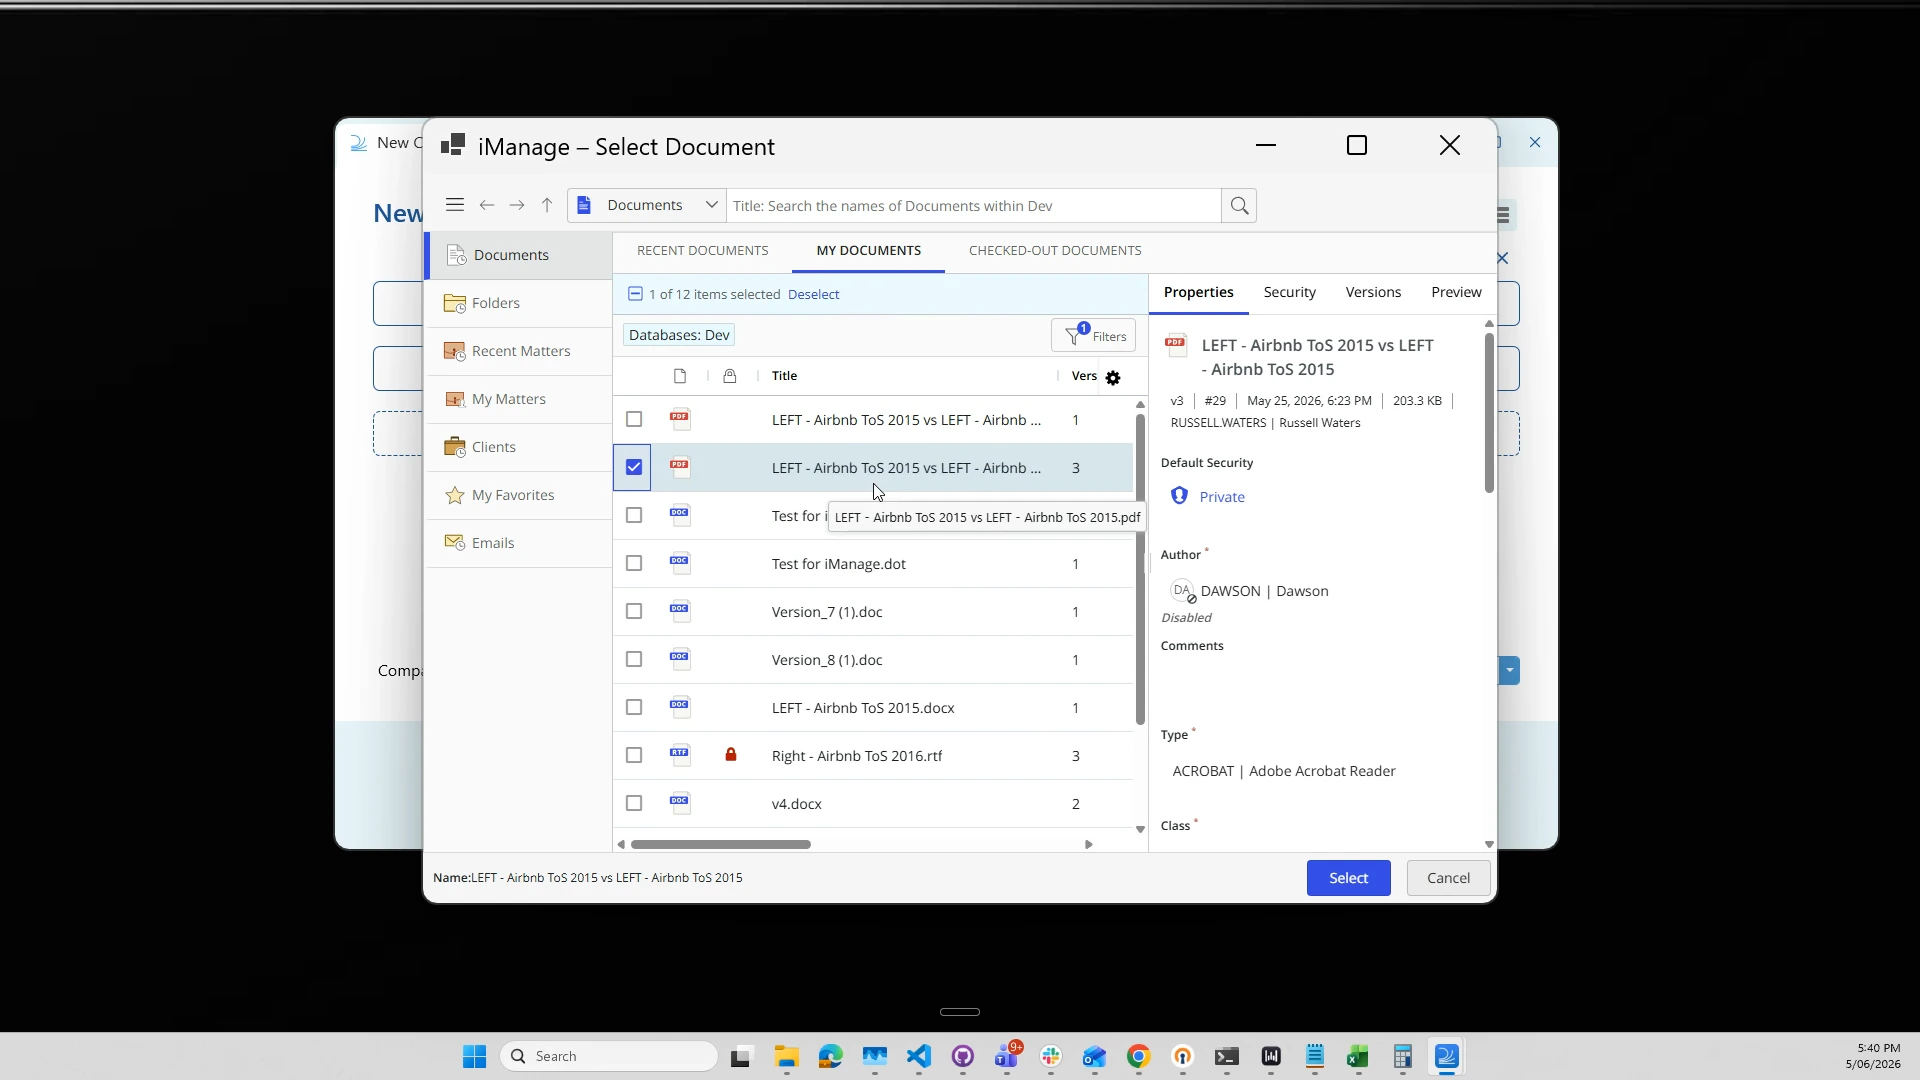Click the DOC icon of v4.docx row
Viewport: 1920px width, 1080px height.
point(680,803)
